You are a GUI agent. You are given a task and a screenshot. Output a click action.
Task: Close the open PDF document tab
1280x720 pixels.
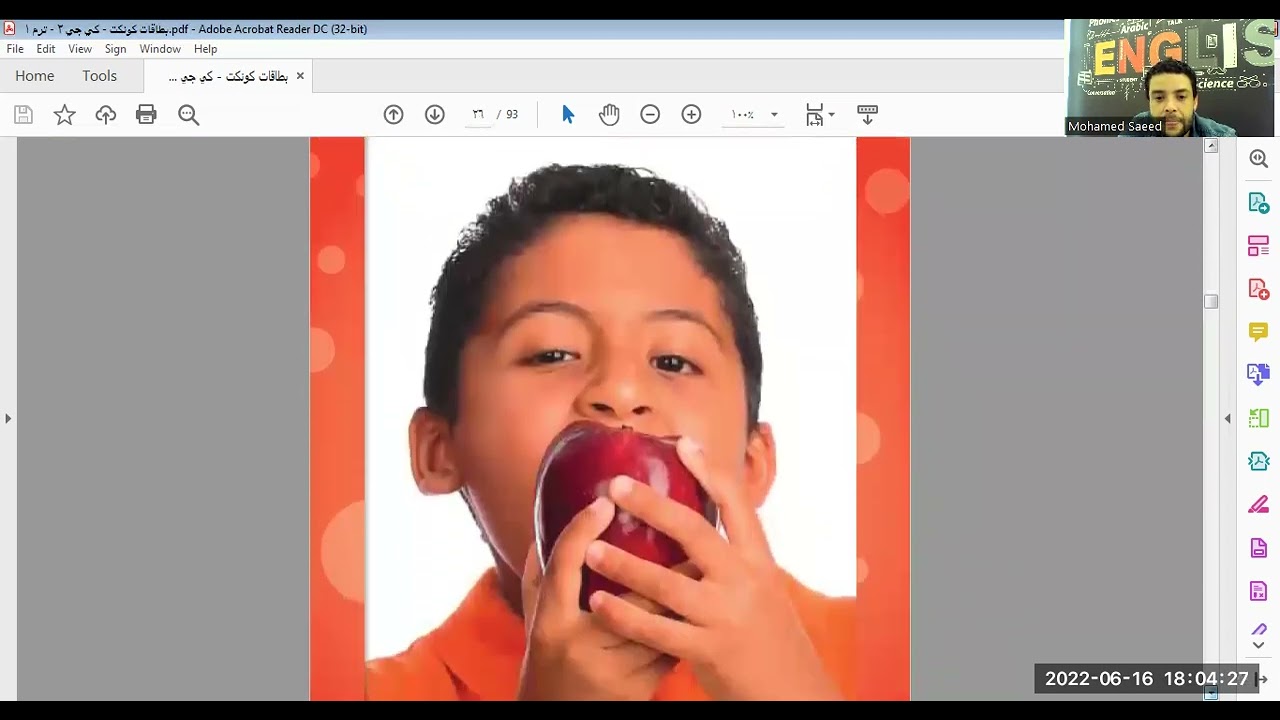click(300, 76)
